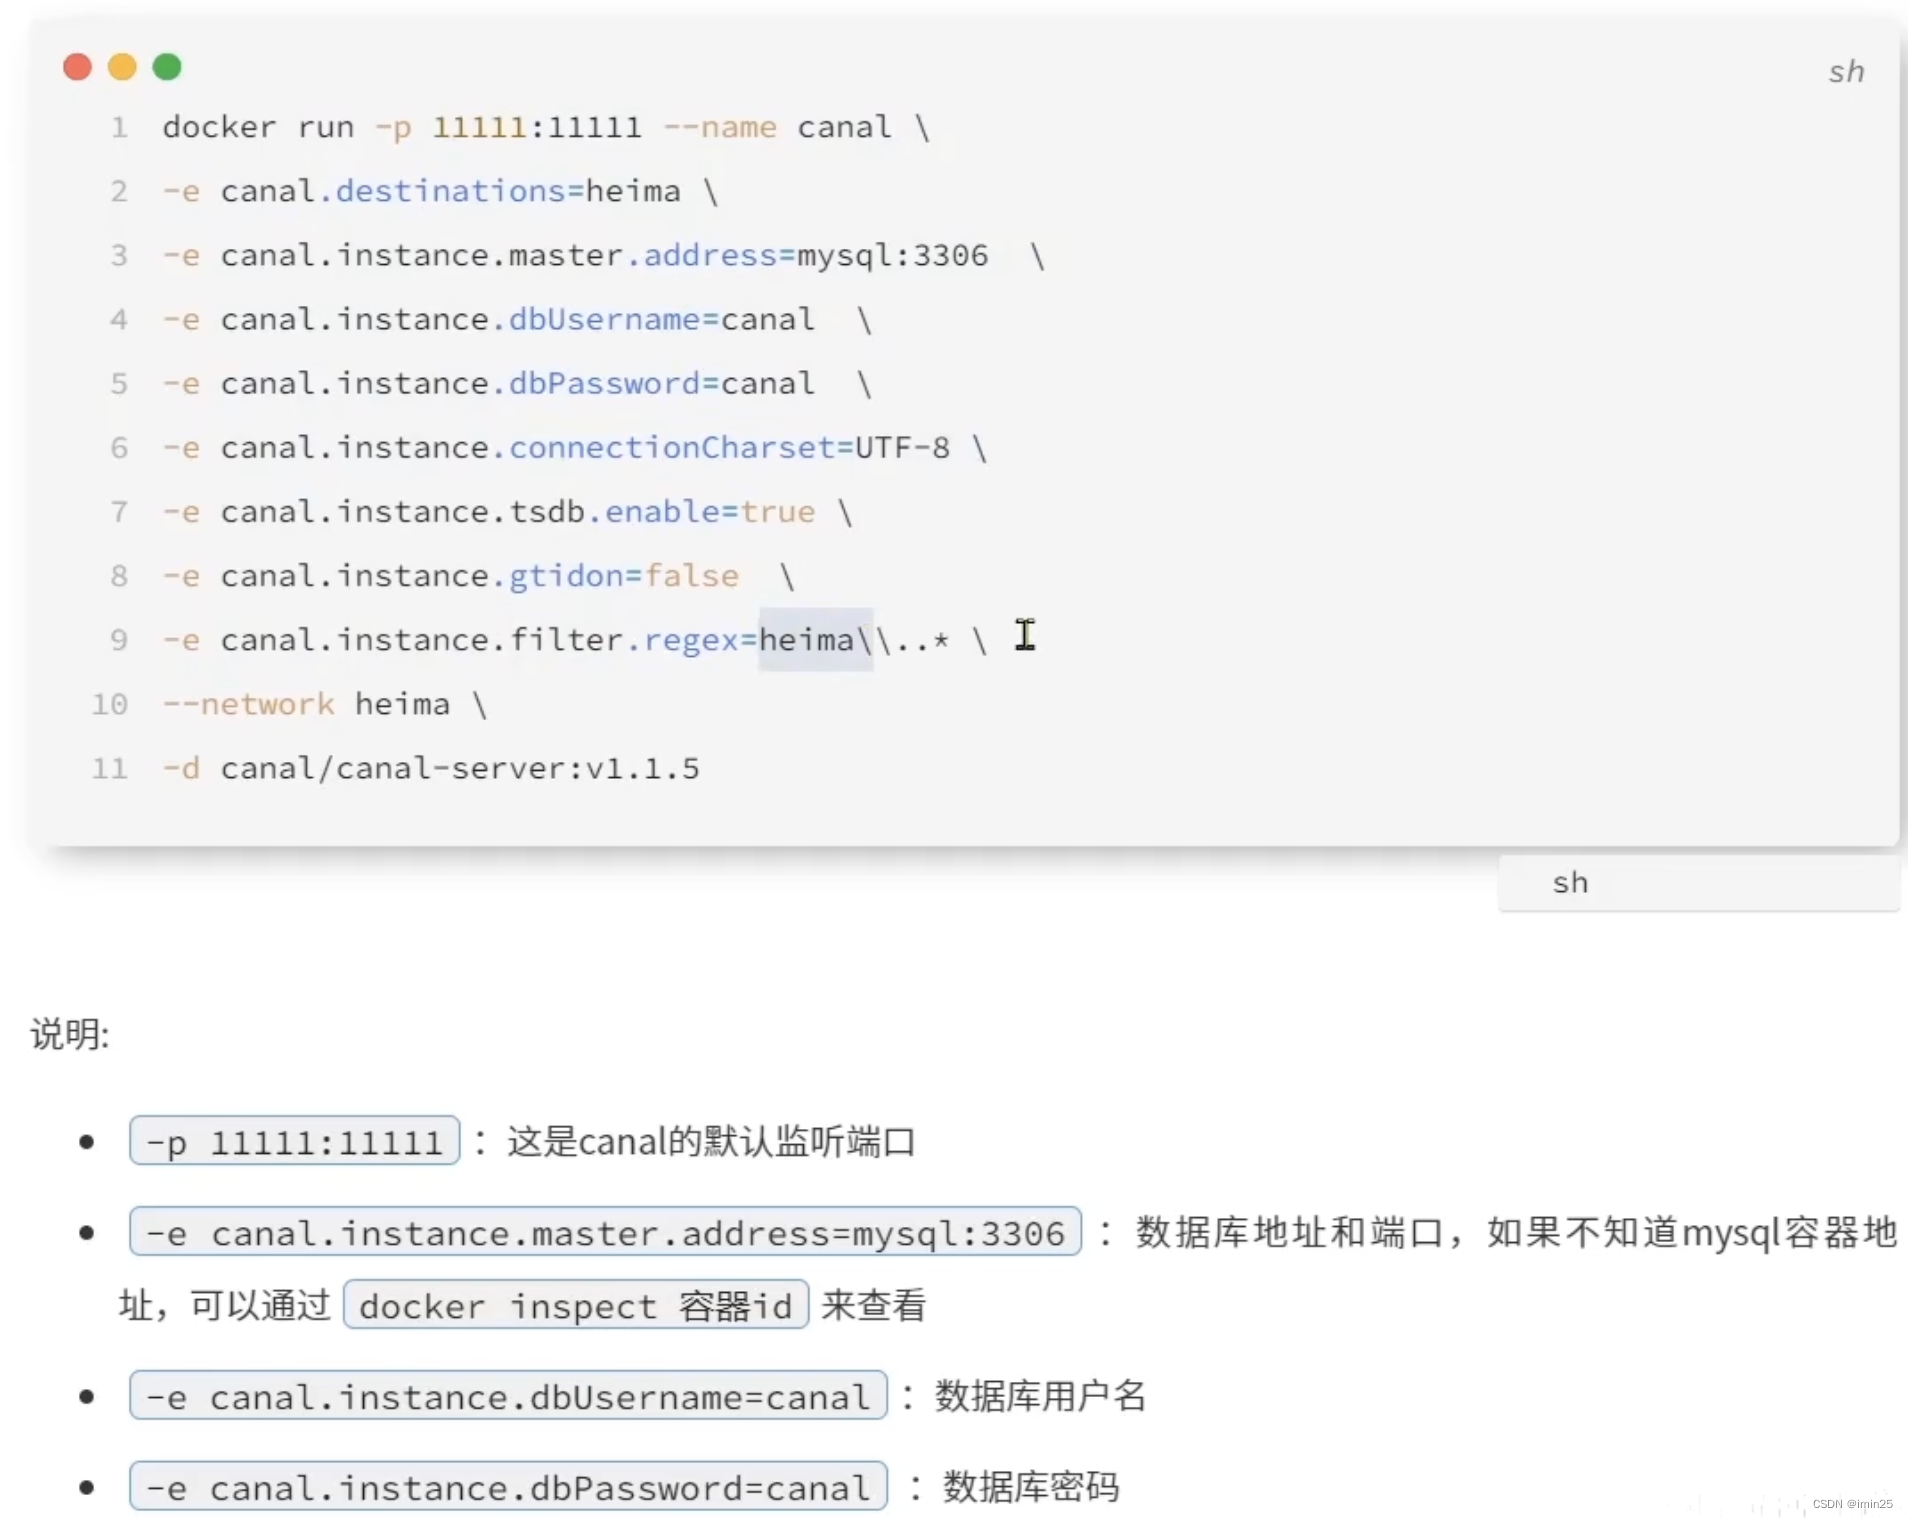Click line number 6 in code gutter
1908x1518 pixels.
point(119,448)
